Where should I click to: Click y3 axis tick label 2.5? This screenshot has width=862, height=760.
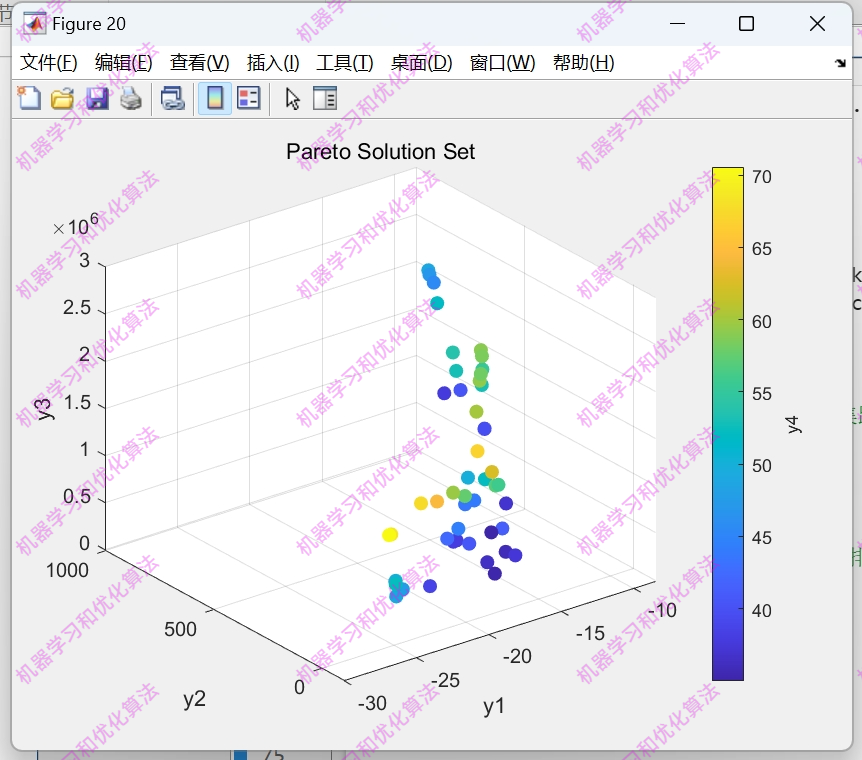tap(76, 308)
